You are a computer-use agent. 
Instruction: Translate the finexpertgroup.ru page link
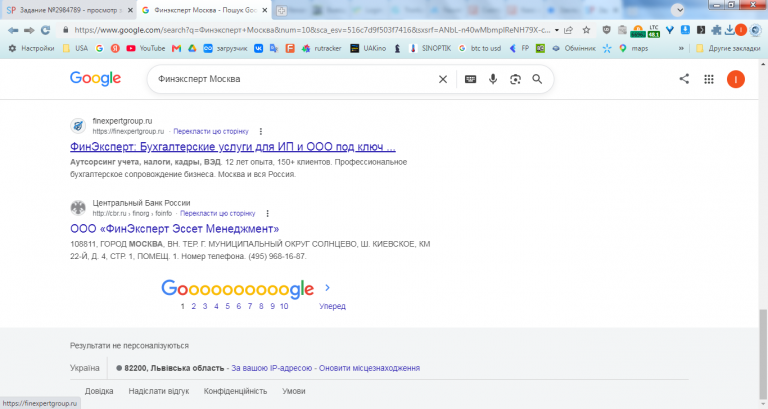tap(211, 131)
